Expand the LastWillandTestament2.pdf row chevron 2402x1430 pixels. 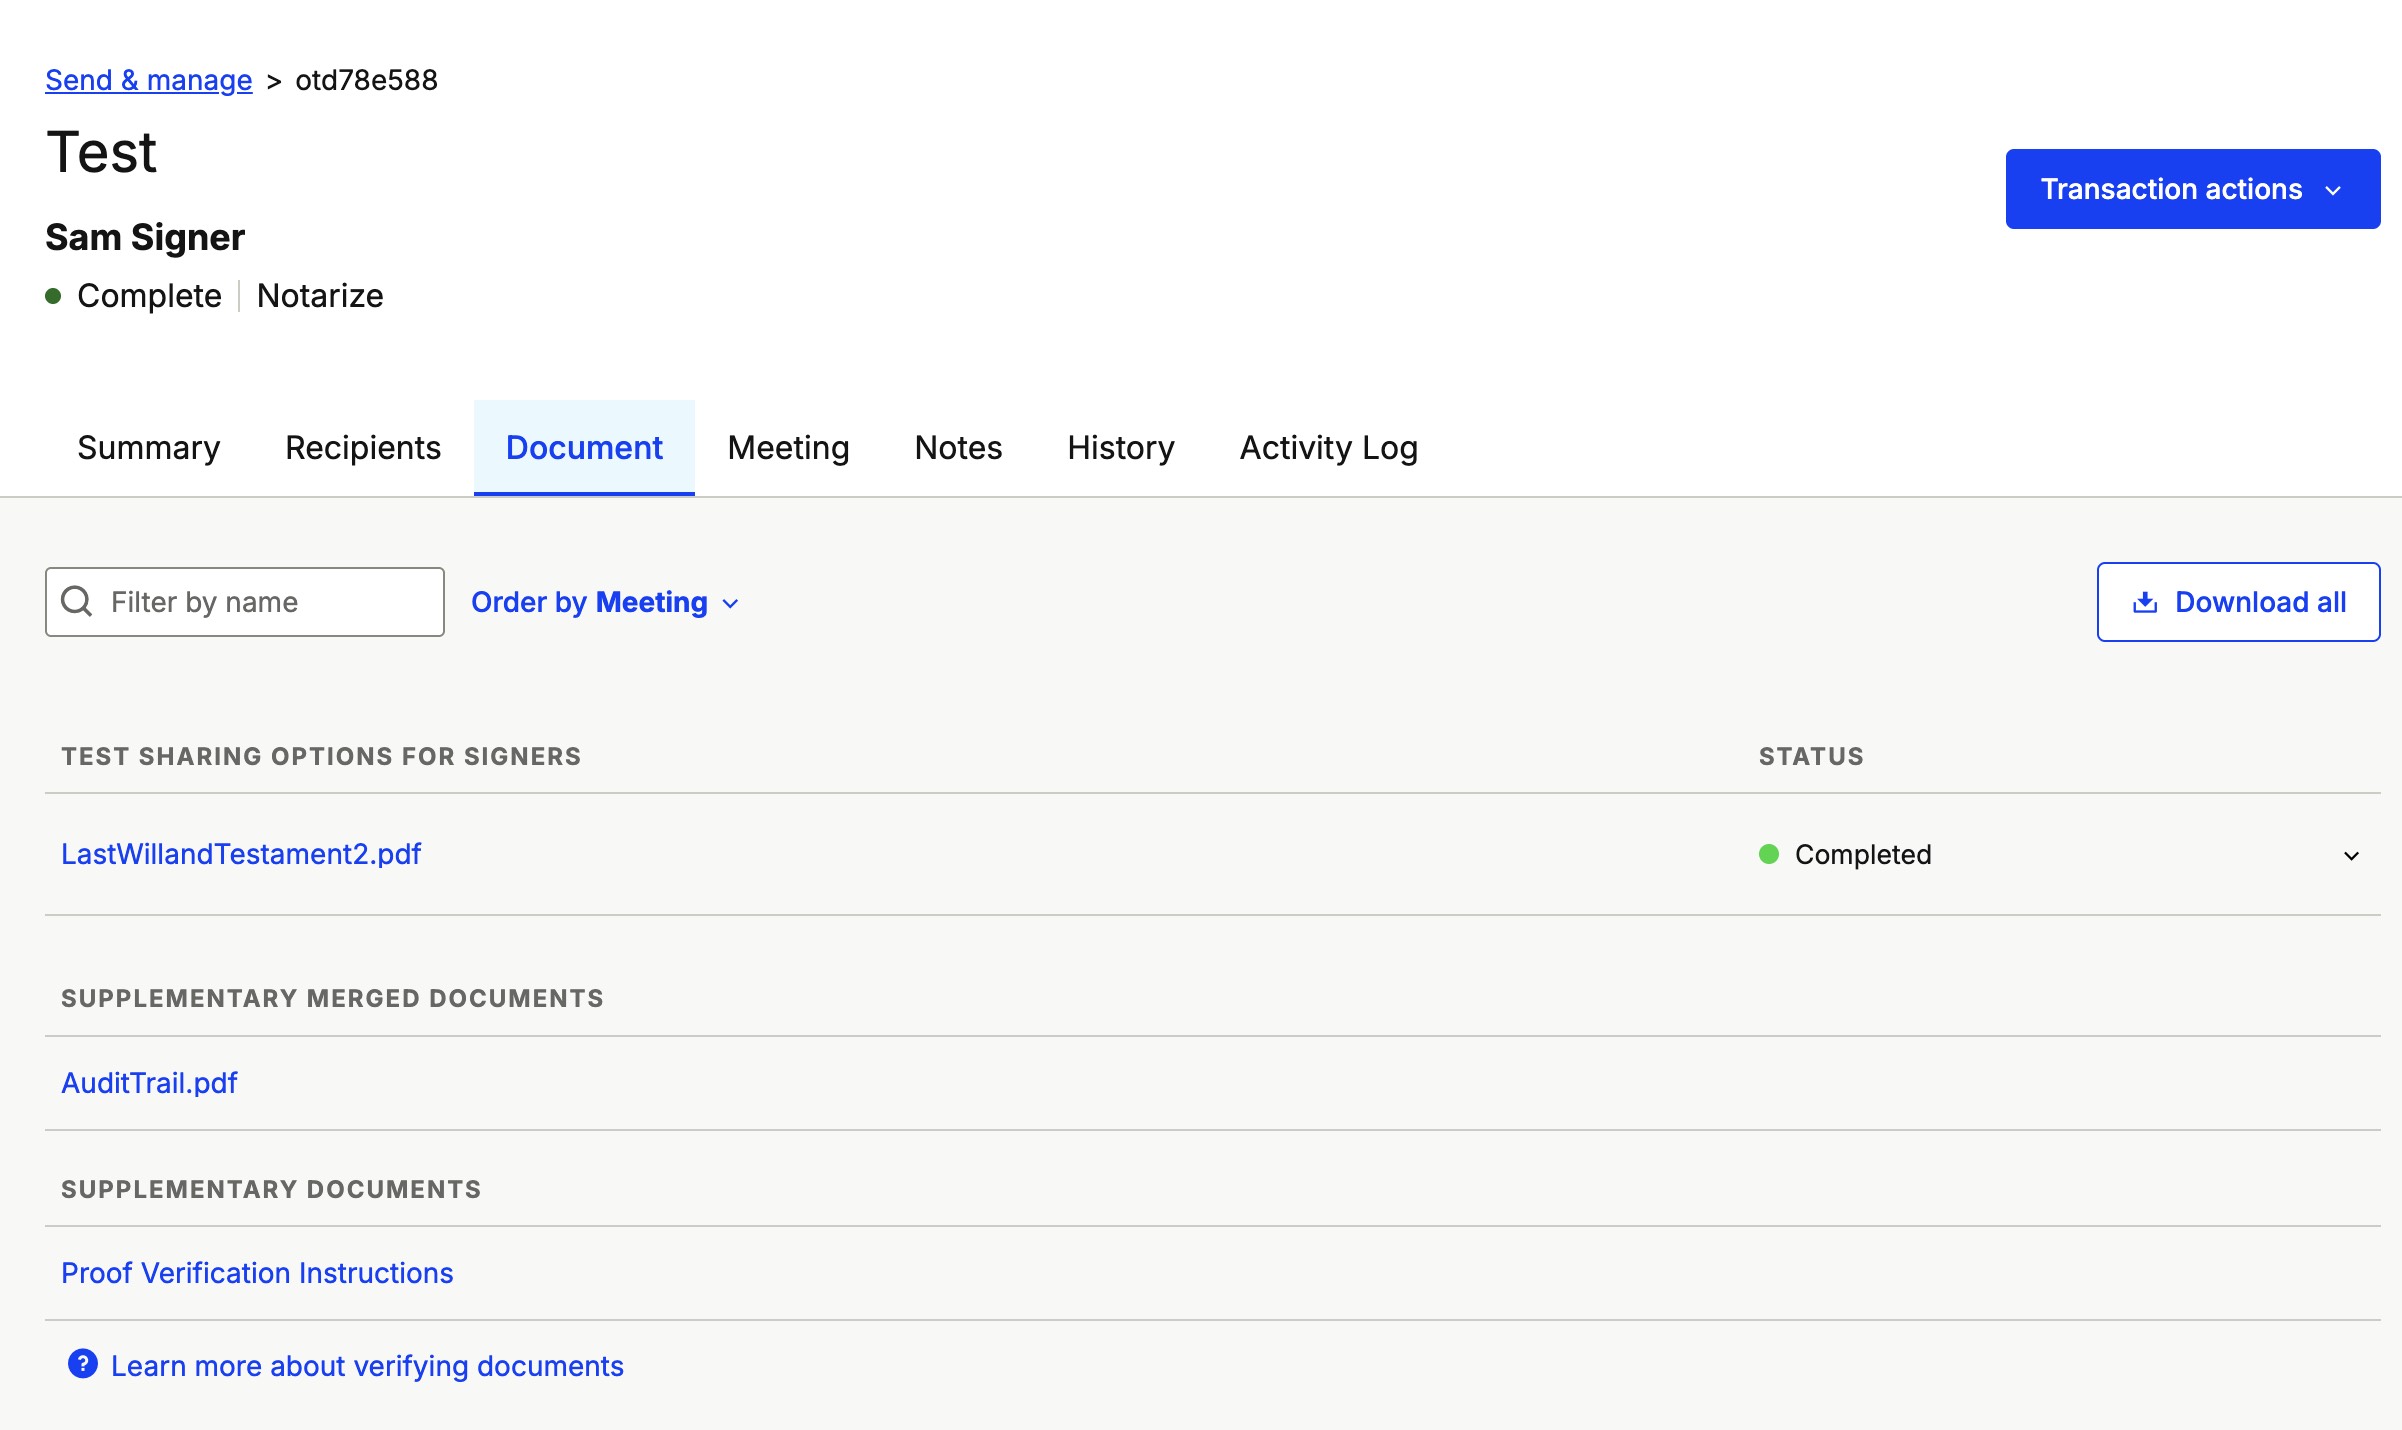[x=2352, y=855]
